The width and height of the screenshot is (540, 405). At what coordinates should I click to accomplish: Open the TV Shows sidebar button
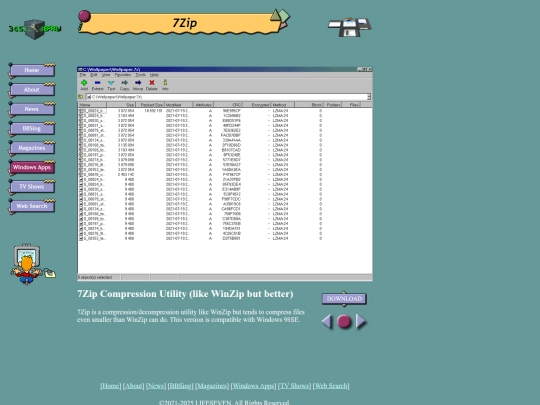point(32,186)
